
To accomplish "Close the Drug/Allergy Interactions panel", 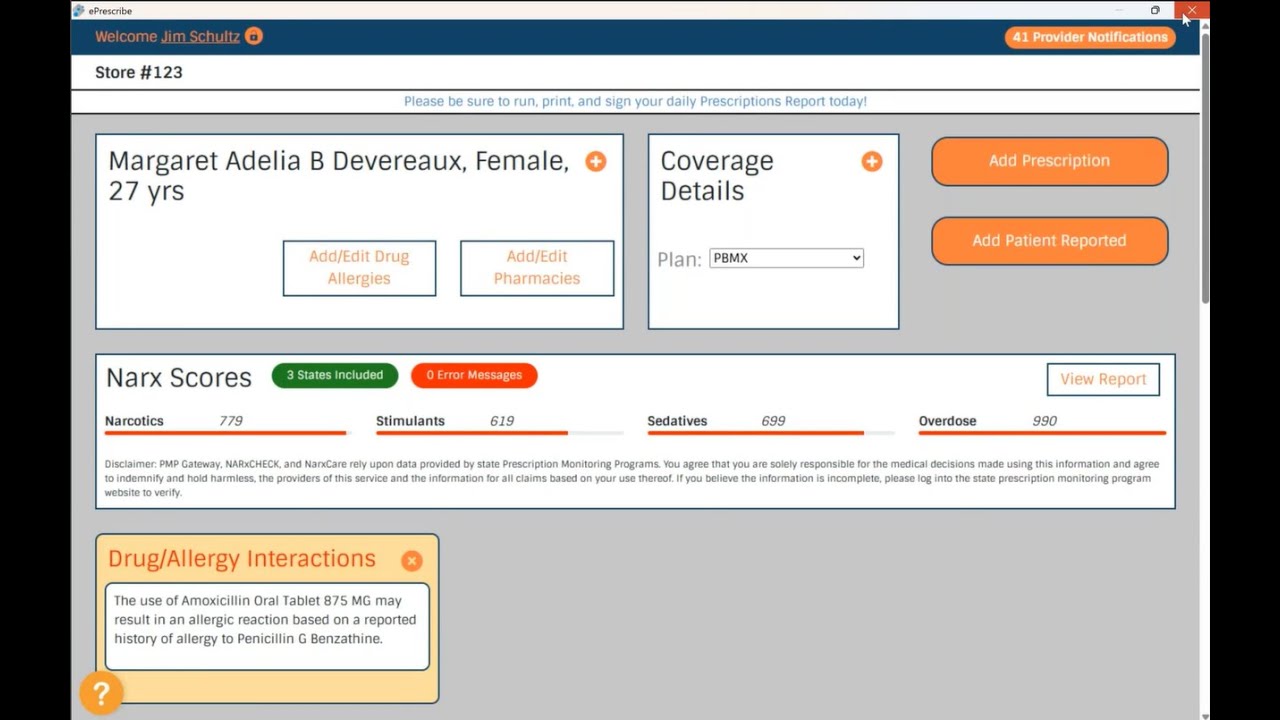I will pos(412,561).
